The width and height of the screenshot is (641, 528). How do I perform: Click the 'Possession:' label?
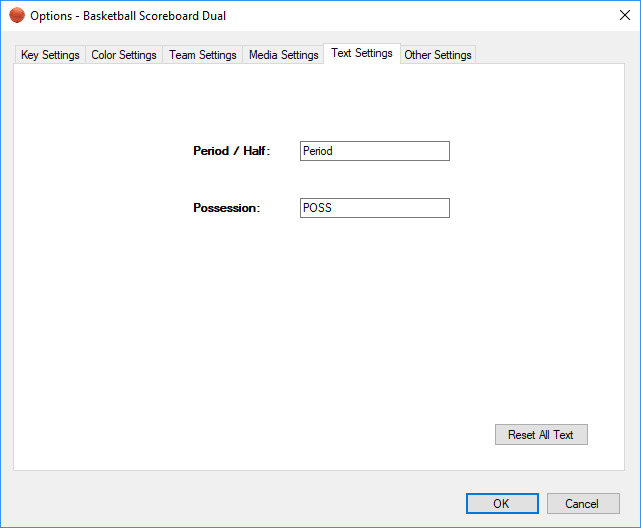pyautogui.click(x=226, y=208)
